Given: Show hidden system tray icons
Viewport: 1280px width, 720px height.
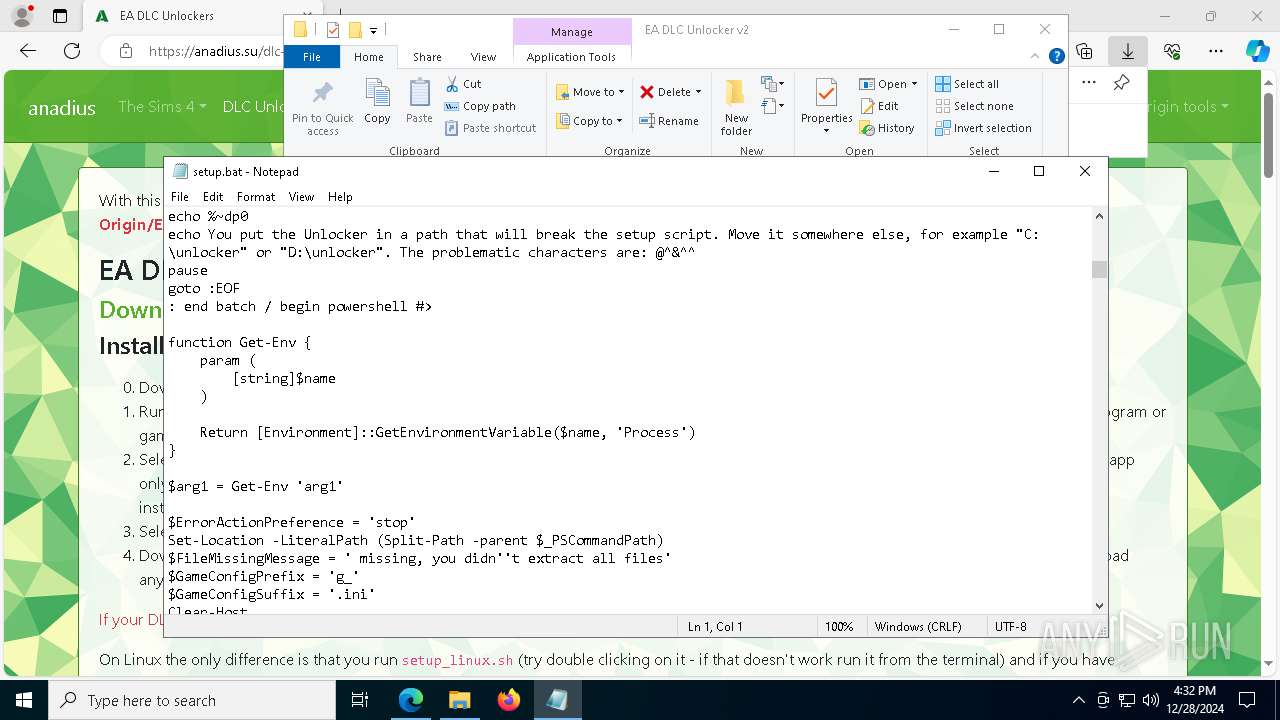Looking at the screenshot, I should click(1078, 700).
